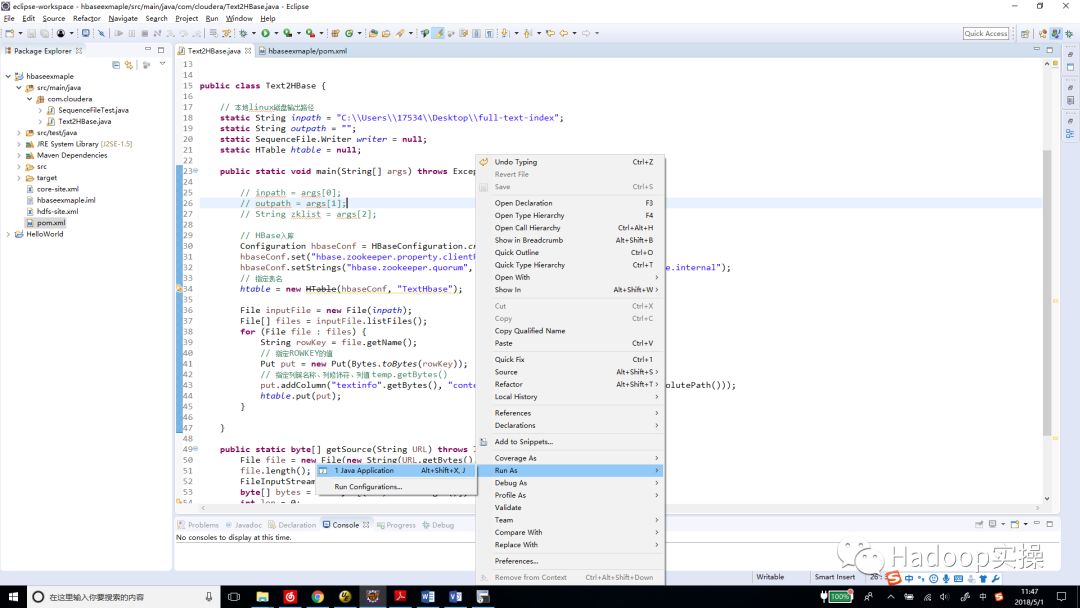Expand the src/test/java folder
The height and width of the screenshot is (608, 1080).
point(19,133)
